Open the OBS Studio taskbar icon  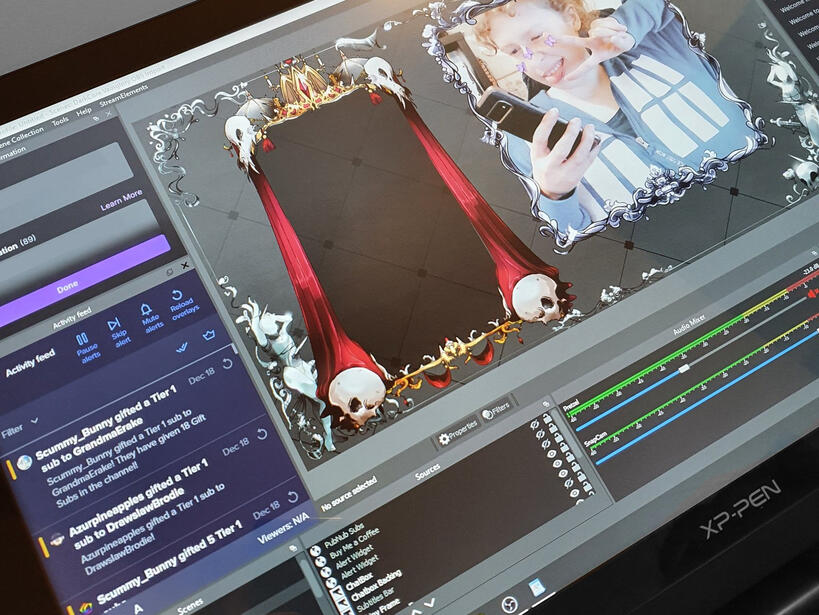(509, 603)
